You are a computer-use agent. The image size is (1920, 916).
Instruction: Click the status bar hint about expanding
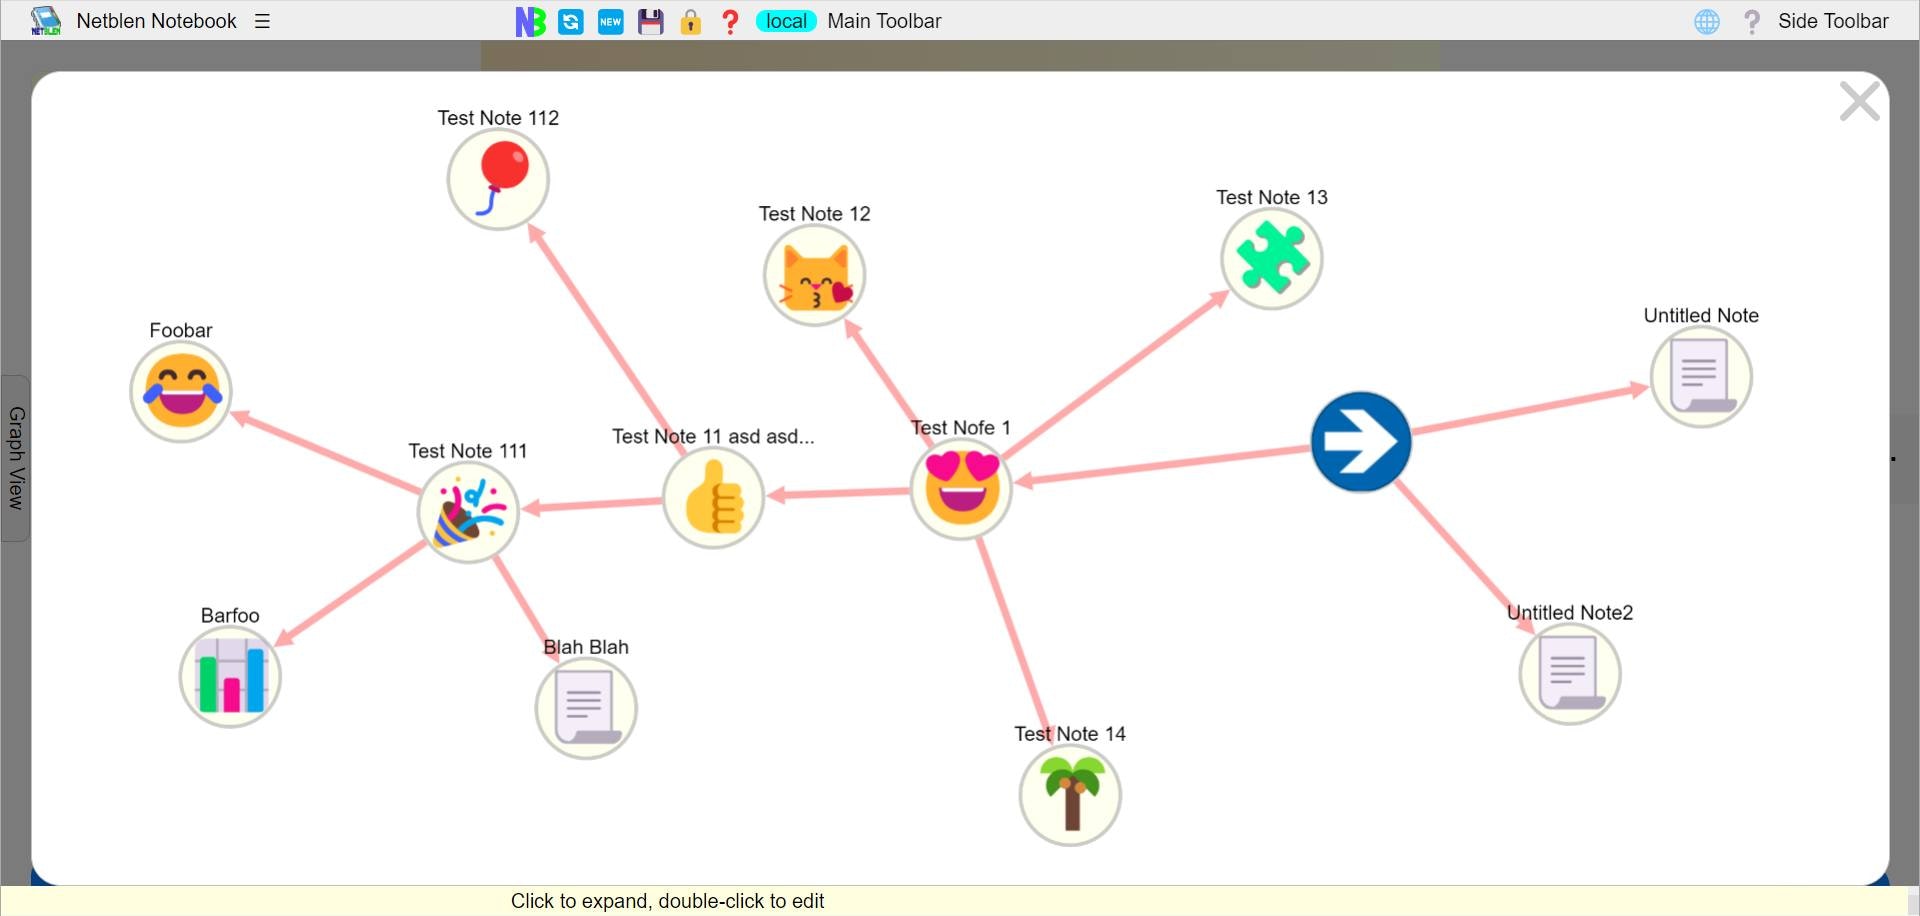667,901
